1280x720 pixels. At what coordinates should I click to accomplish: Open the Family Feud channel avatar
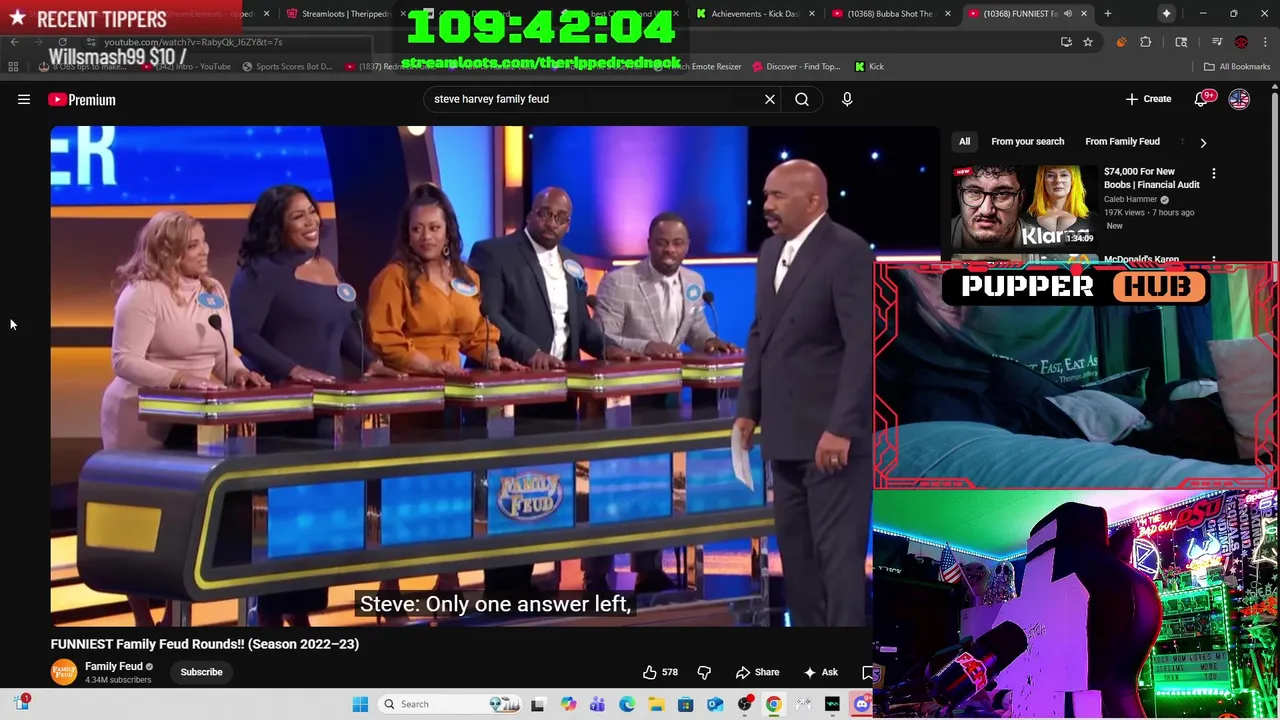pos(64,672)
